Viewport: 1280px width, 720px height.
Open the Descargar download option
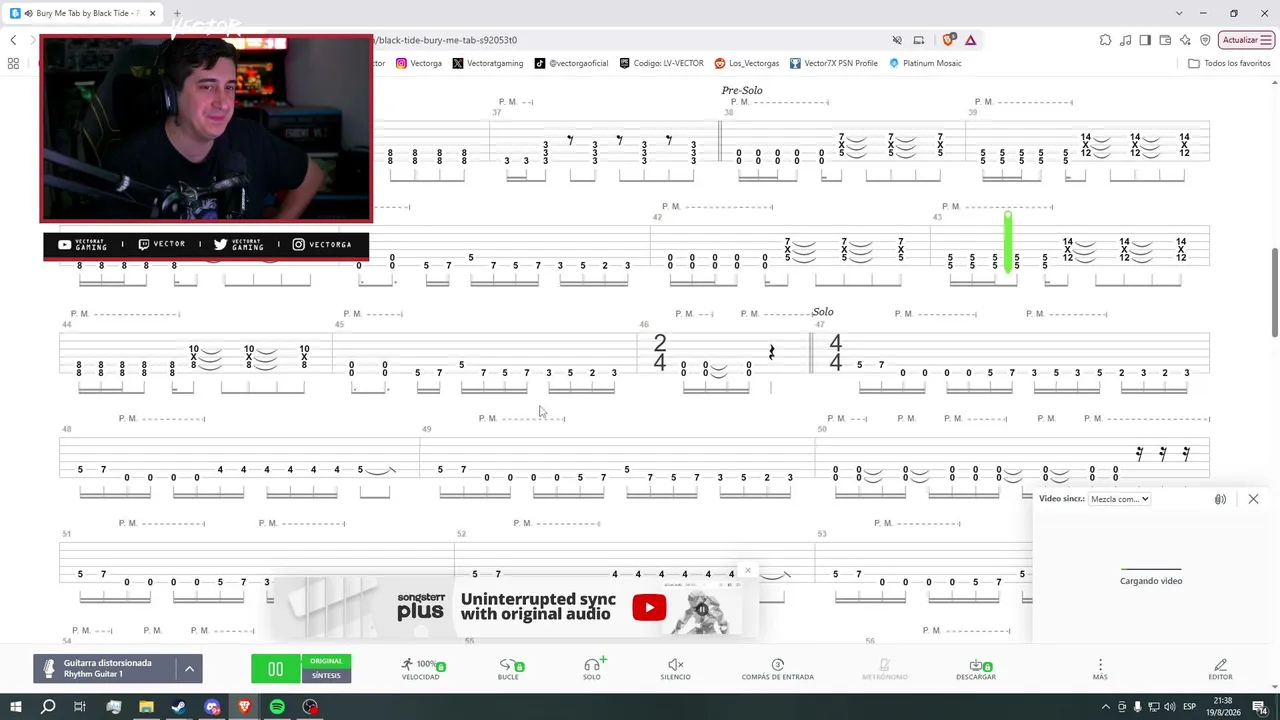976,669
